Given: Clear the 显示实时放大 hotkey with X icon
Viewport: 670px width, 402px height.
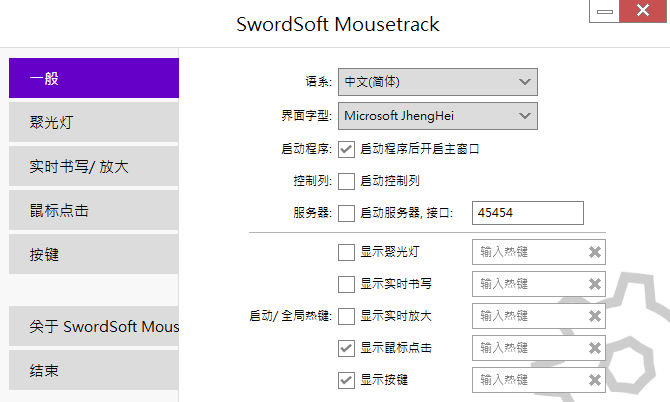Looking at the screenshot, I should click(x=595, y=316).
